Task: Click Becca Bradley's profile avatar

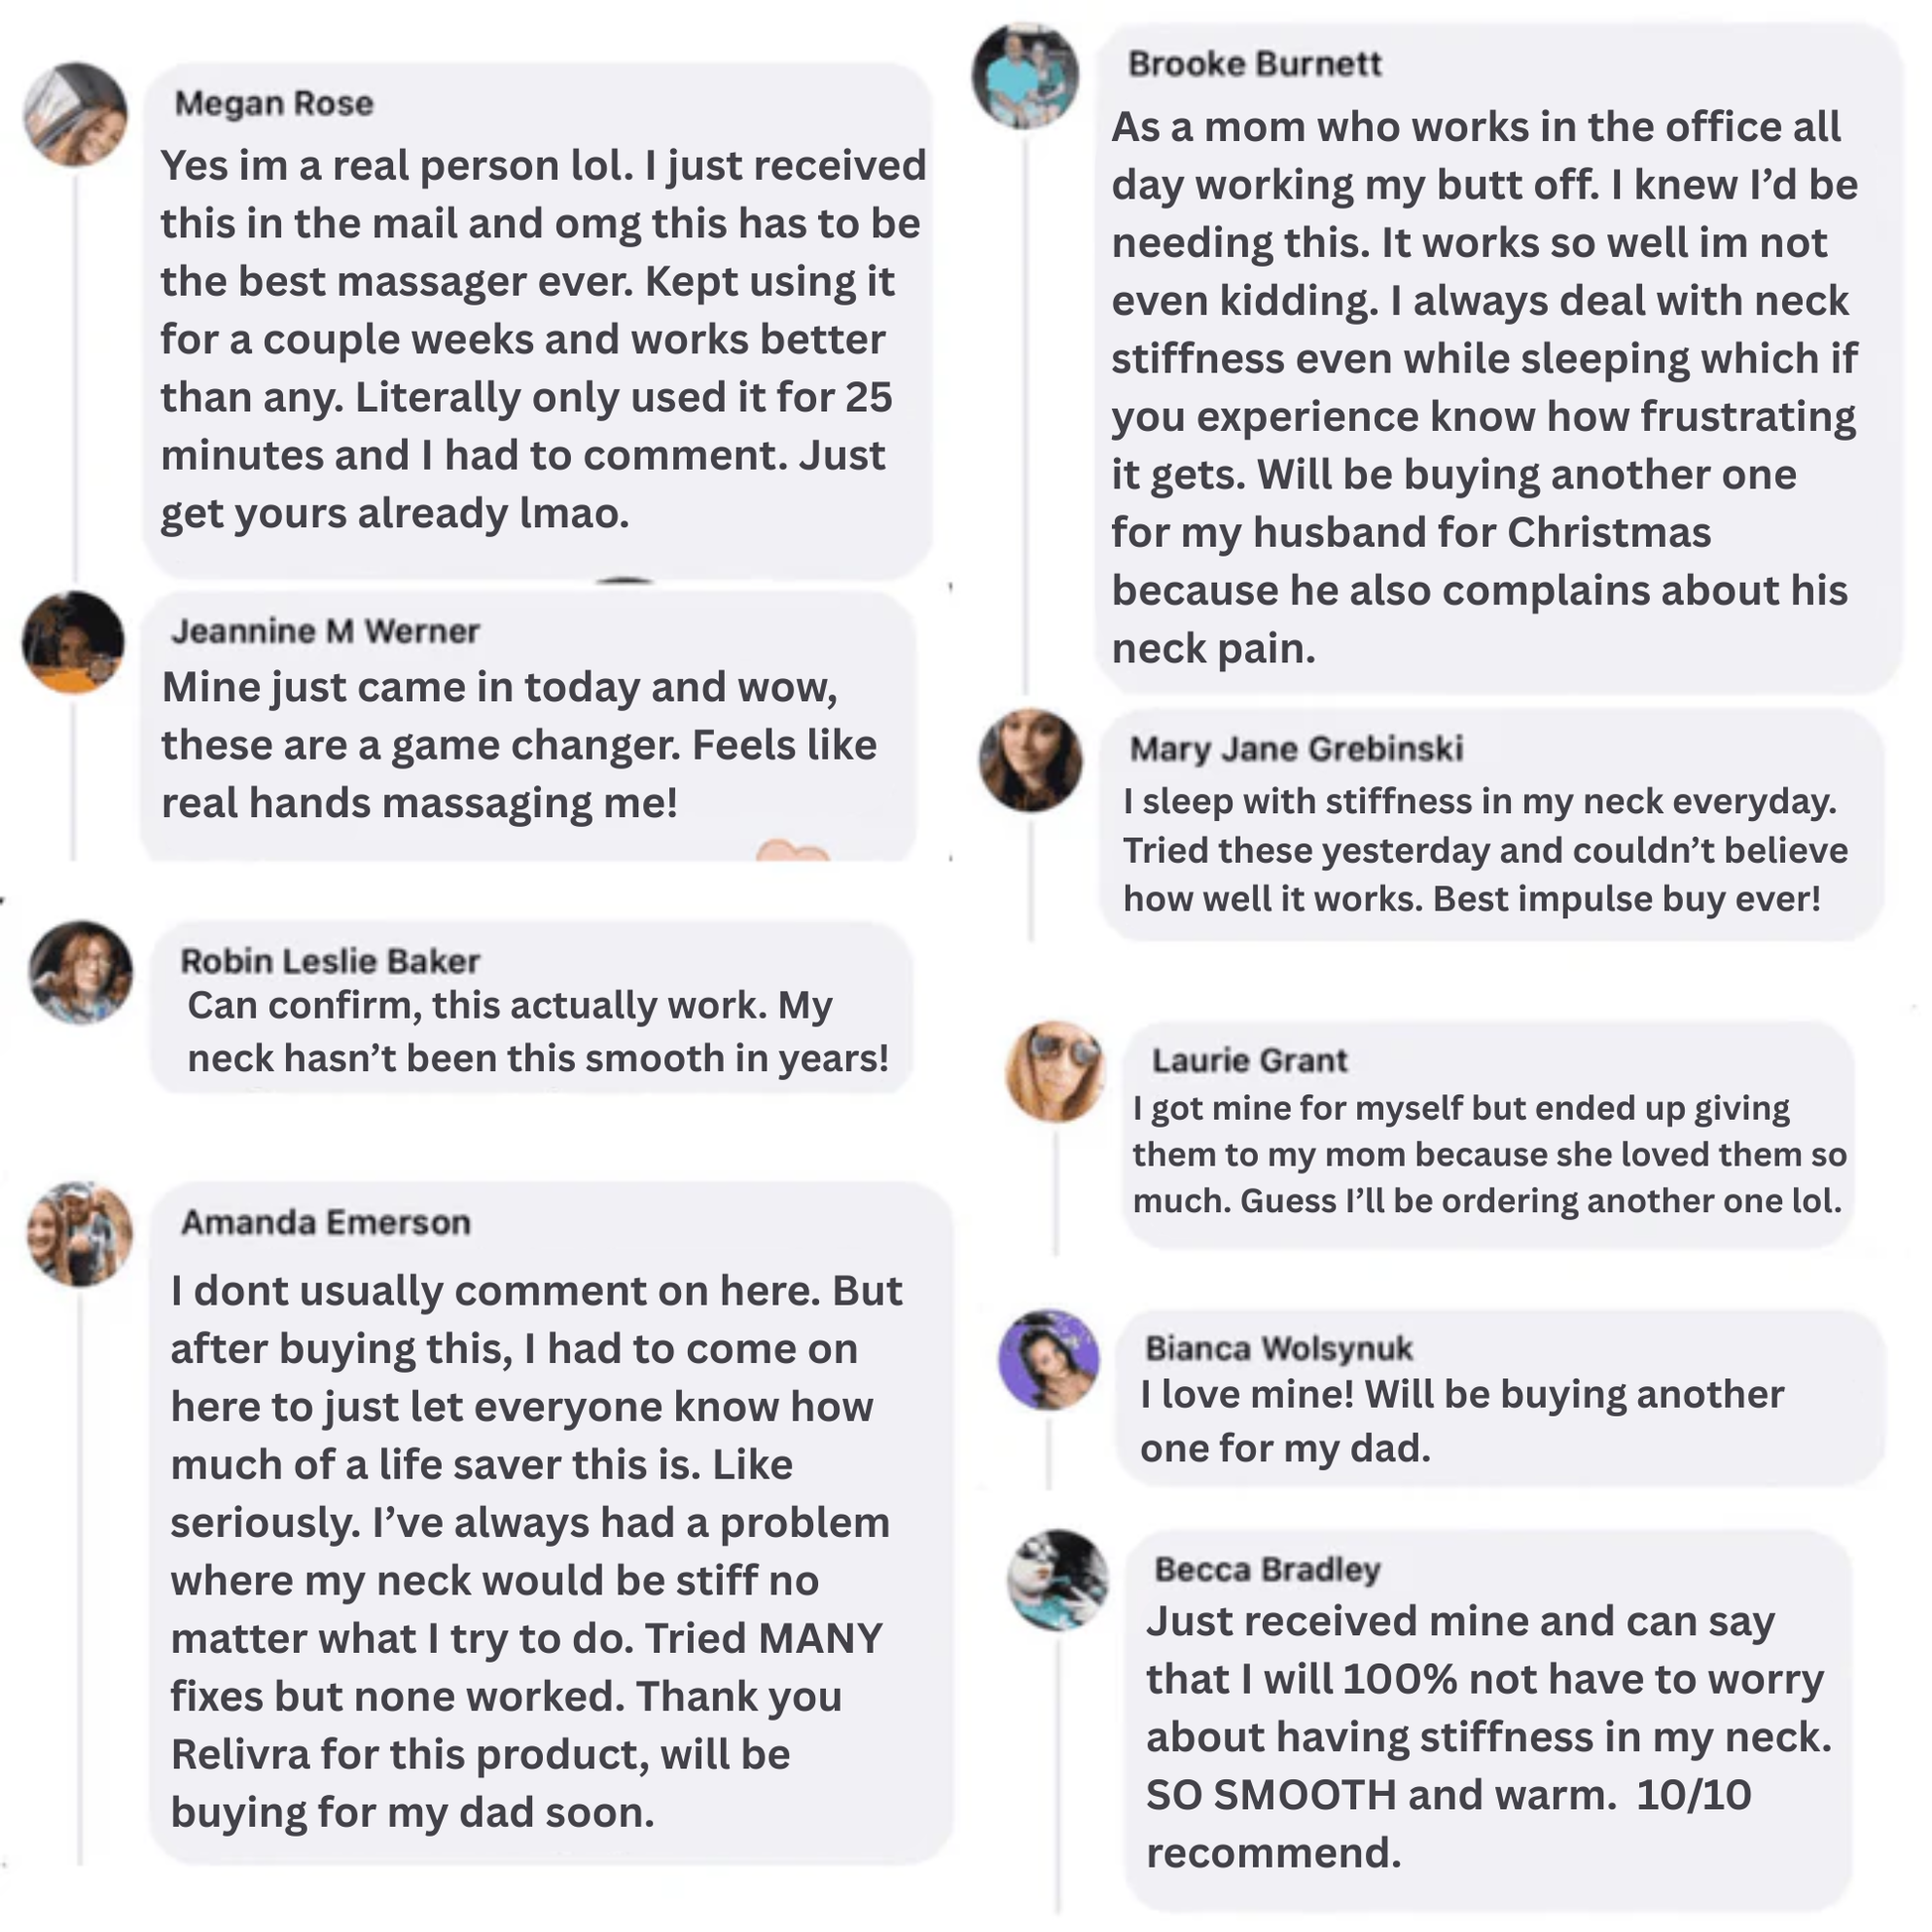Action: coord(1058,1580)
